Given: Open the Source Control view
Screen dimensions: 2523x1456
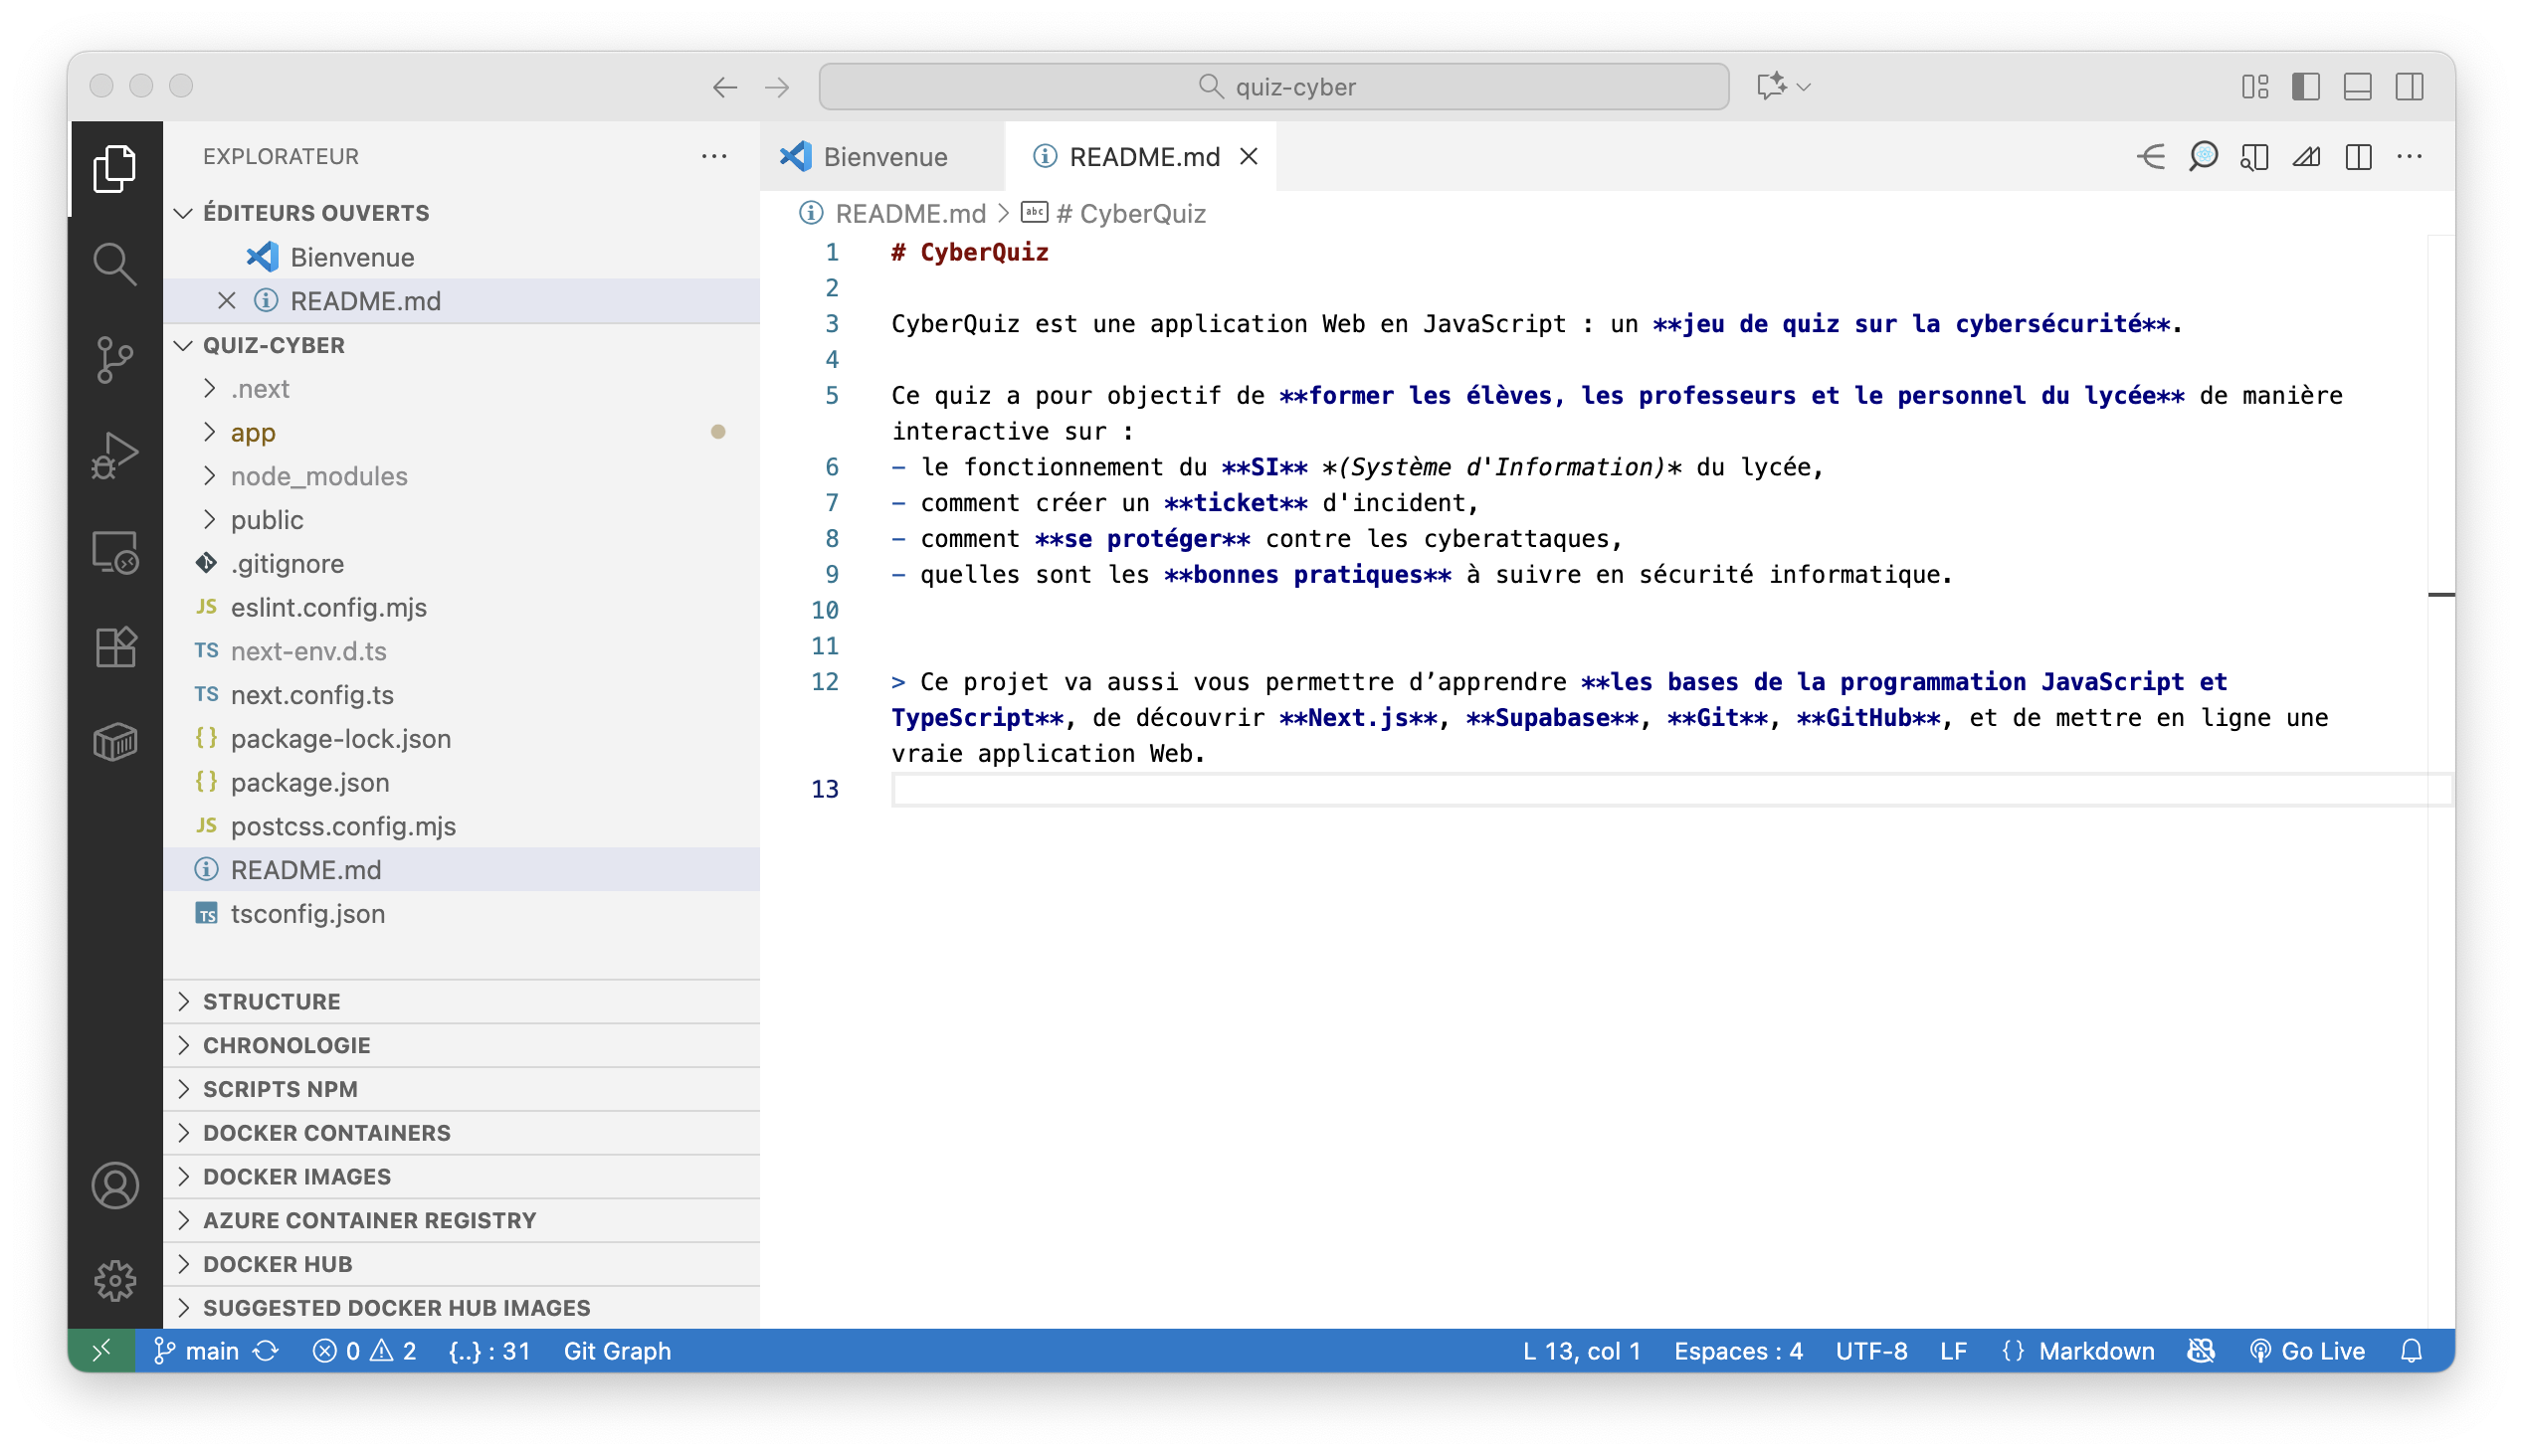Looking at the screenshot, I should coord(116,360).
